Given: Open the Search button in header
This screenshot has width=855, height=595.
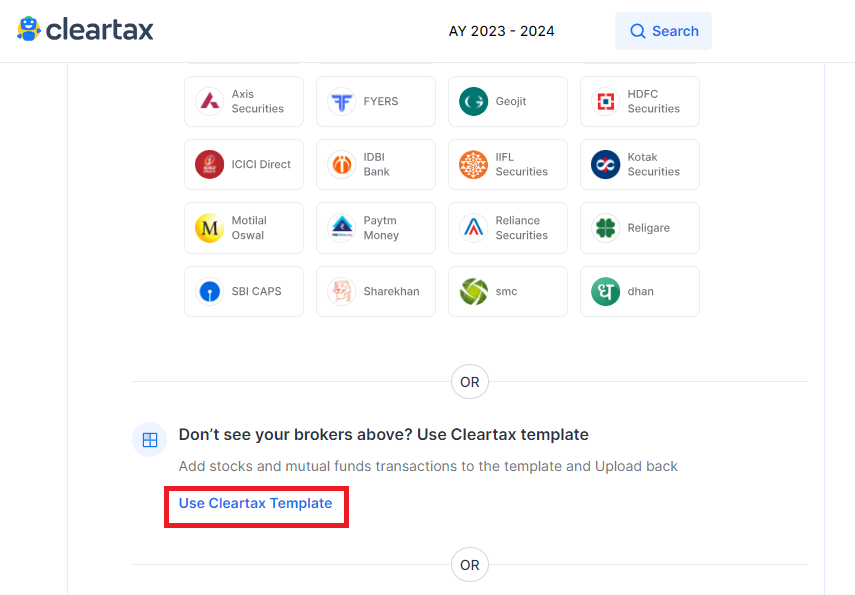Looking at the screenshot, I should (x=663, y=31).
